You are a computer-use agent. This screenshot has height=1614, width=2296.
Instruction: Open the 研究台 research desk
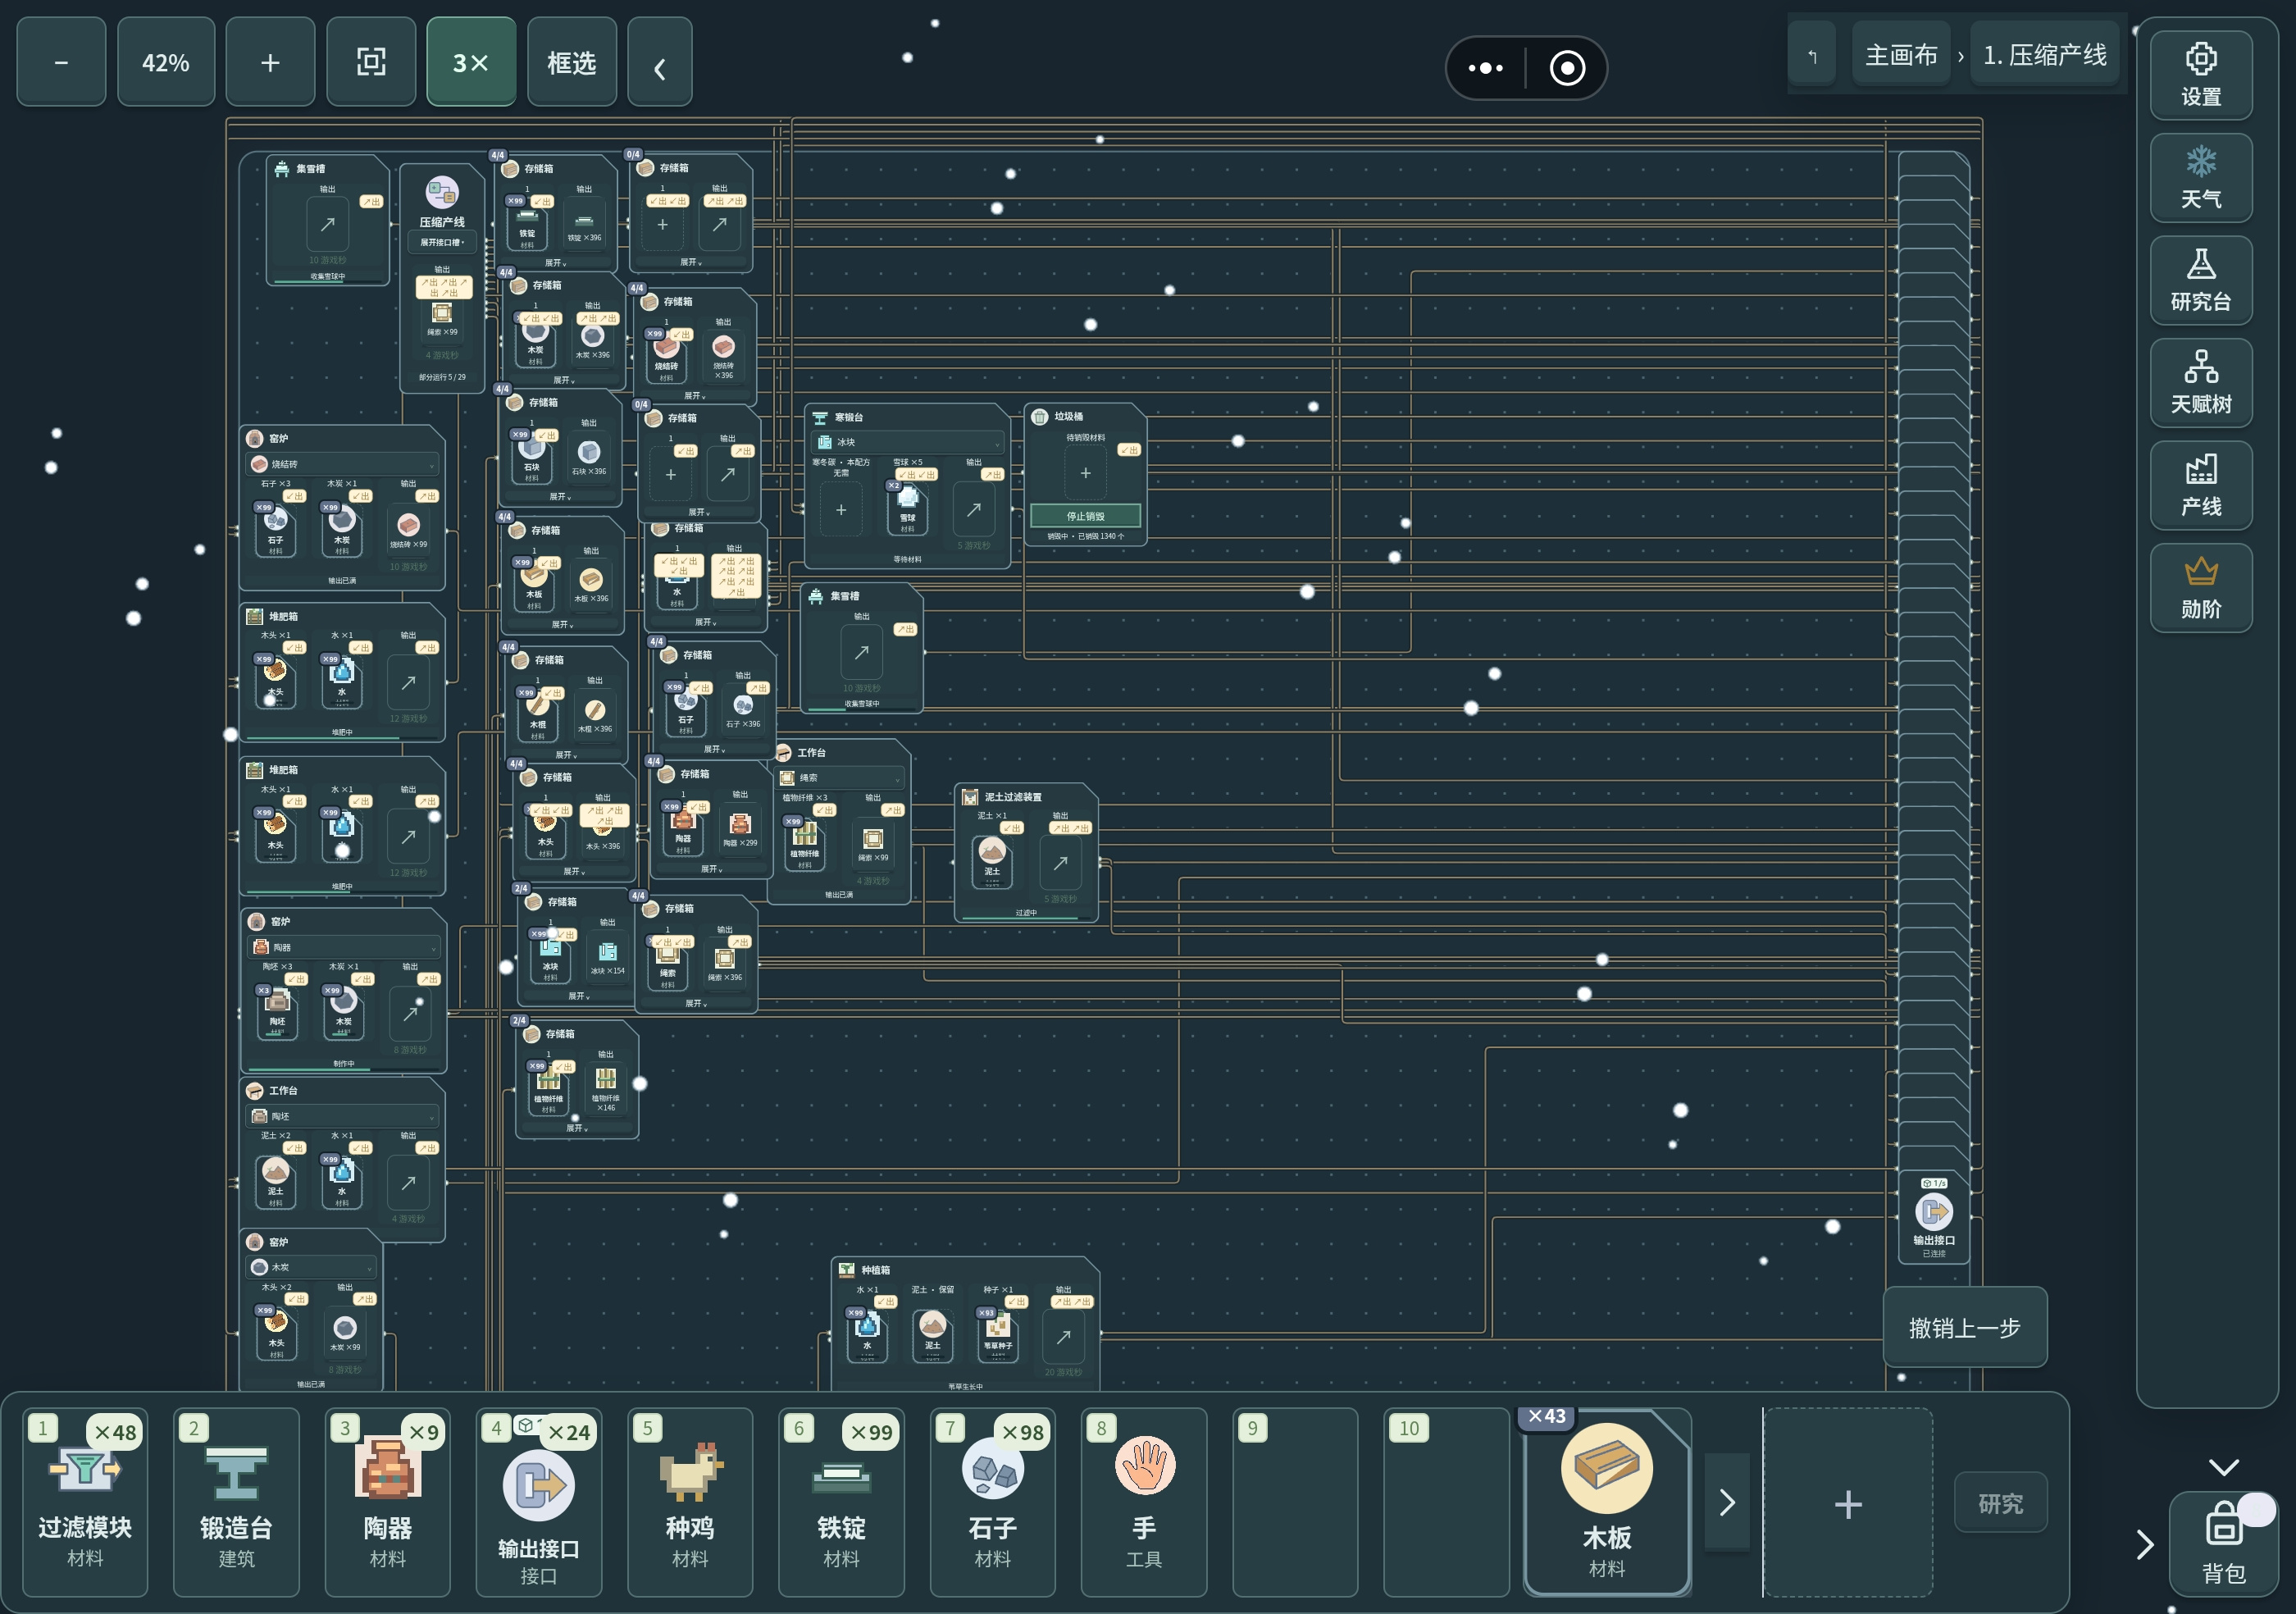click(2200, 280)
